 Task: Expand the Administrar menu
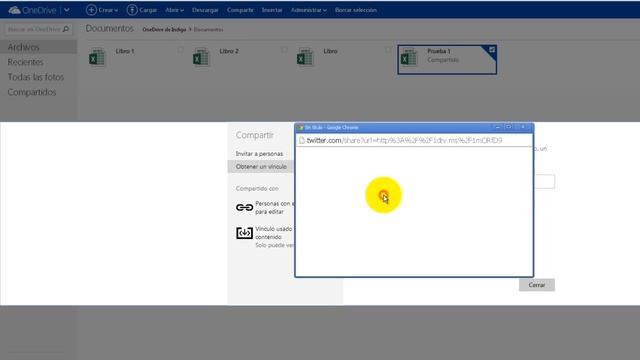309,10
